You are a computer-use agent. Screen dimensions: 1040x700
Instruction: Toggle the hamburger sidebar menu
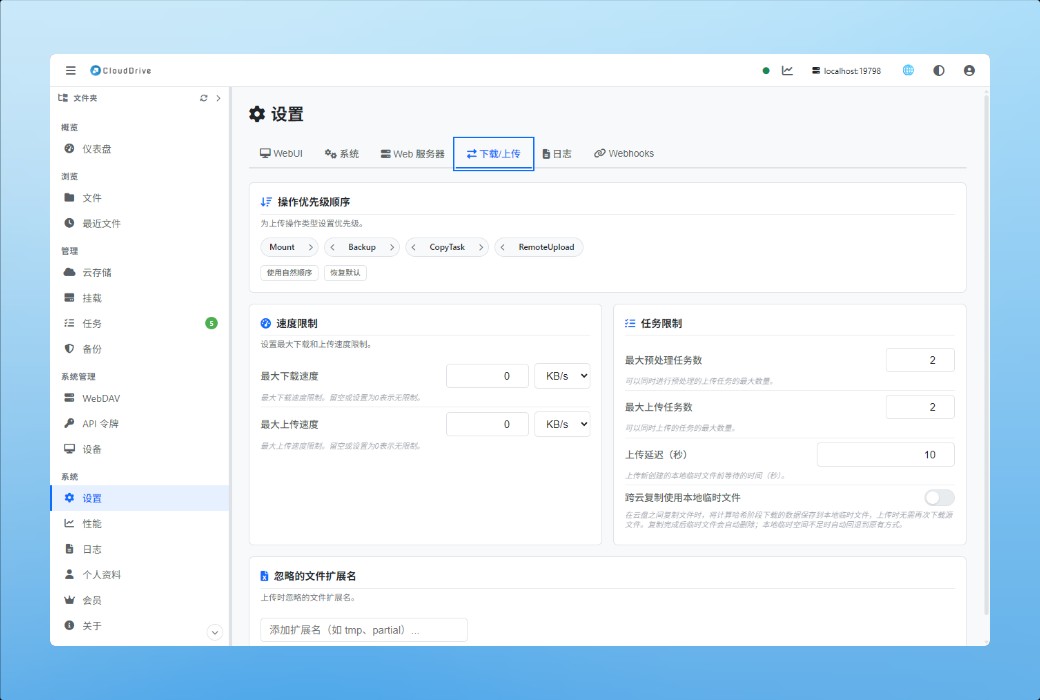(x=70, y=70)
